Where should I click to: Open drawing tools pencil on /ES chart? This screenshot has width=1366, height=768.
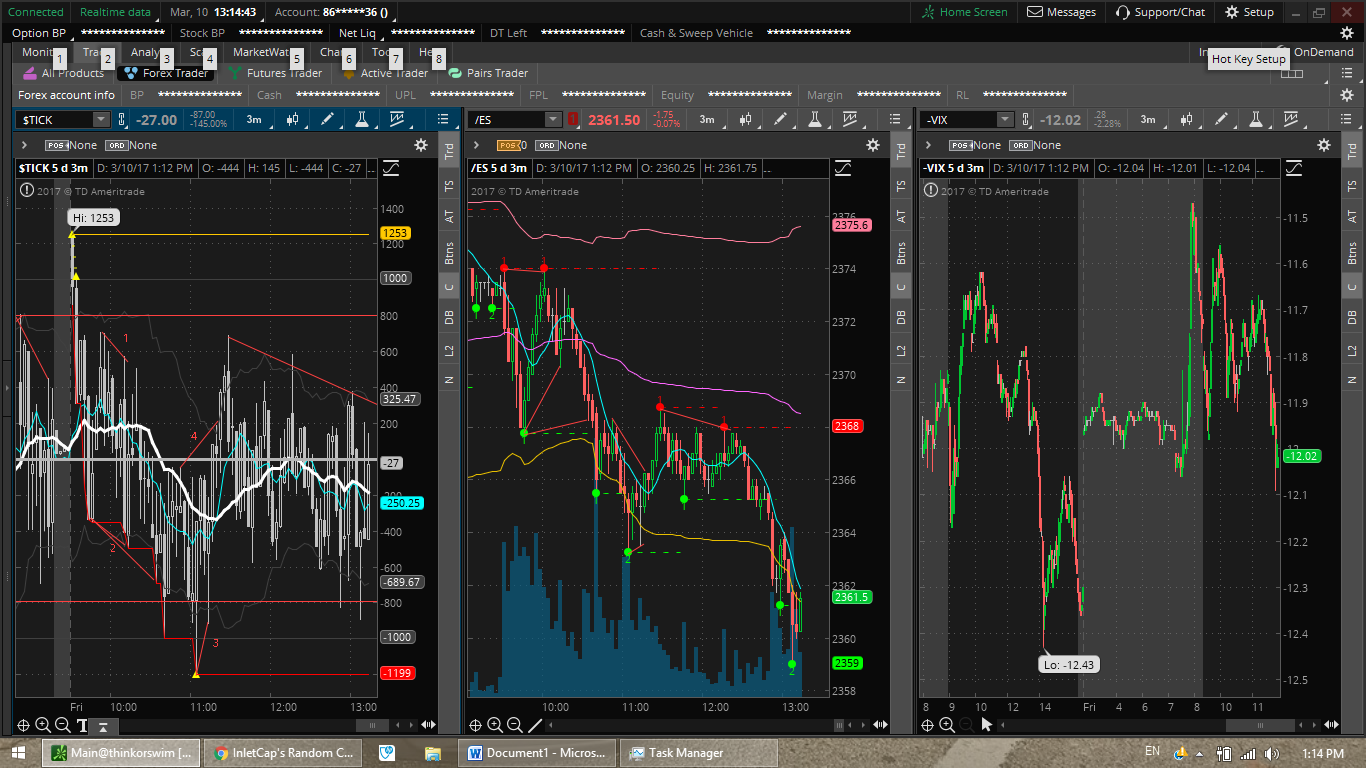point(781,119)
